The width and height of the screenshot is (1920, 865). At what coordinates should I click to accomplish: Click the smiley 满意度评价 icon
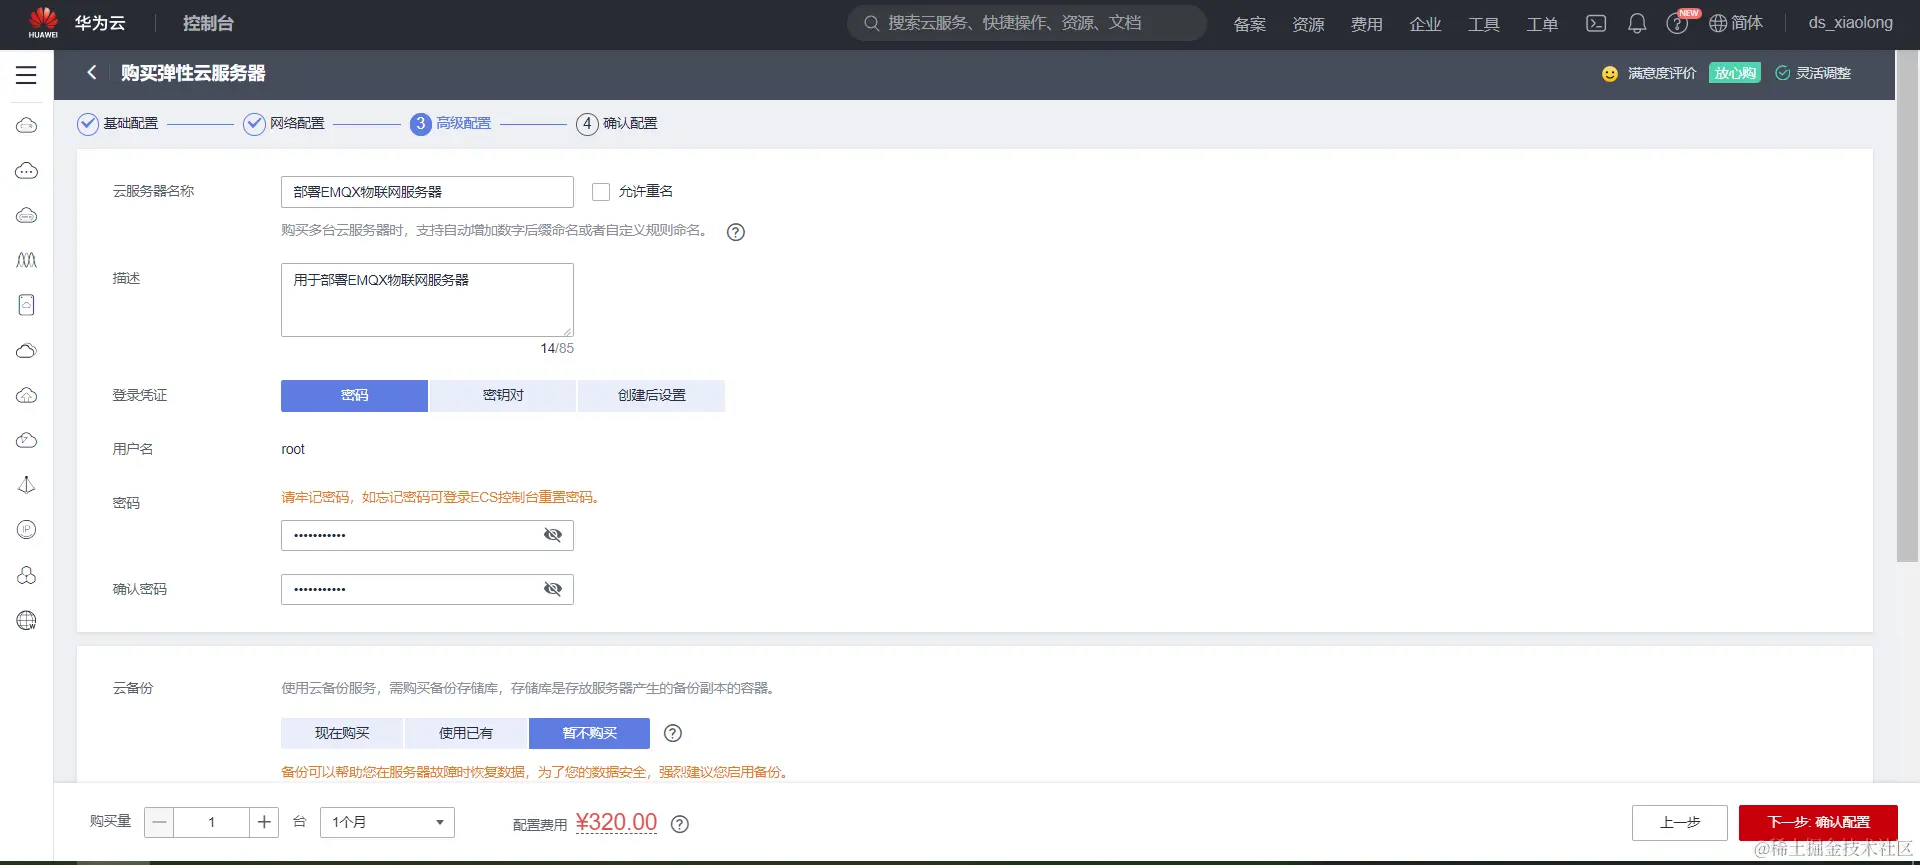[1610, 74]
